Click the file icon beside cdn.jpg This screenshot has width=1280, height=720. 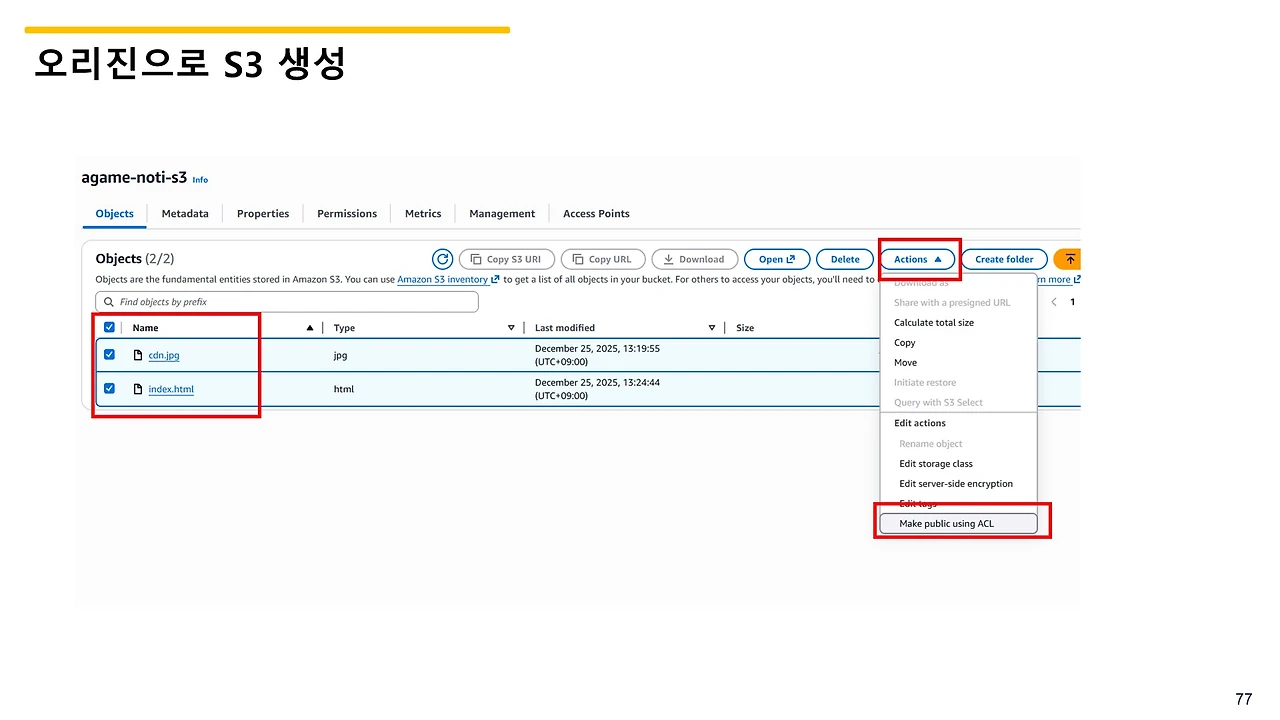coord(138,355)
